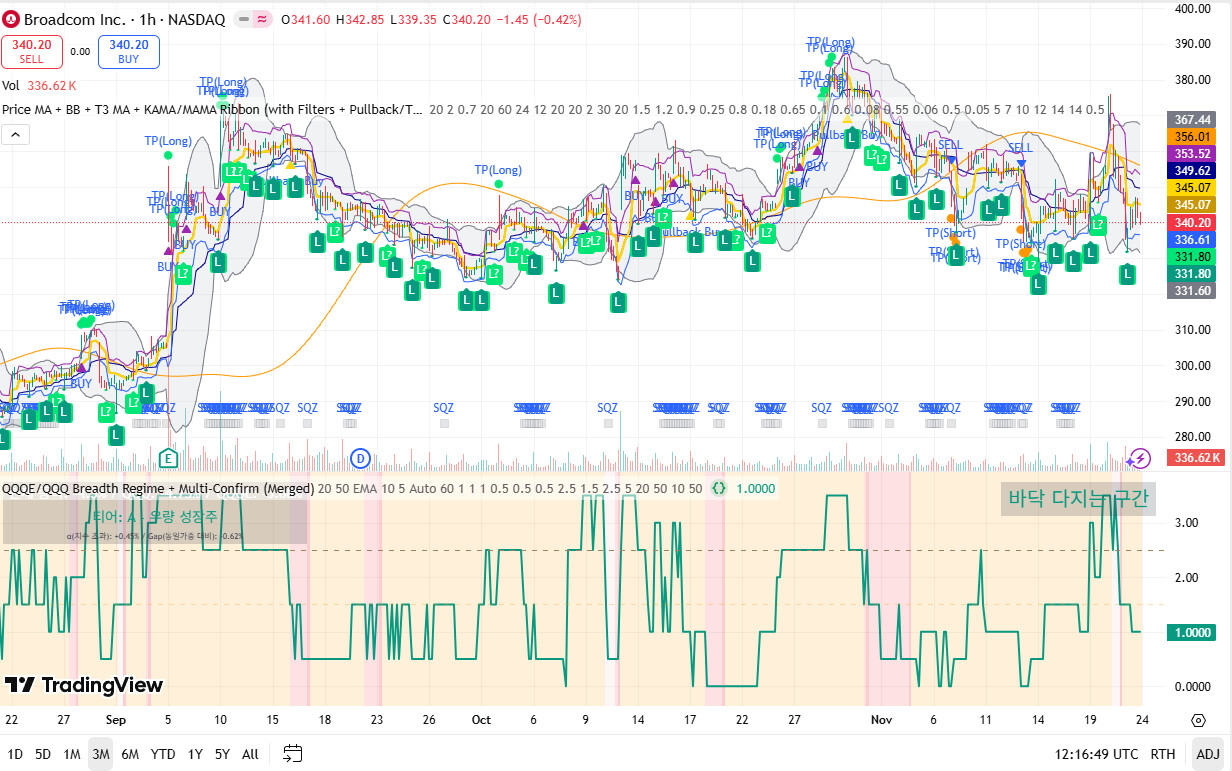The height and width of the screenshot is (771, 1232).
Task: Toggle the RTH session setting
Action: pyautogui.click(x=1163, y=754)
